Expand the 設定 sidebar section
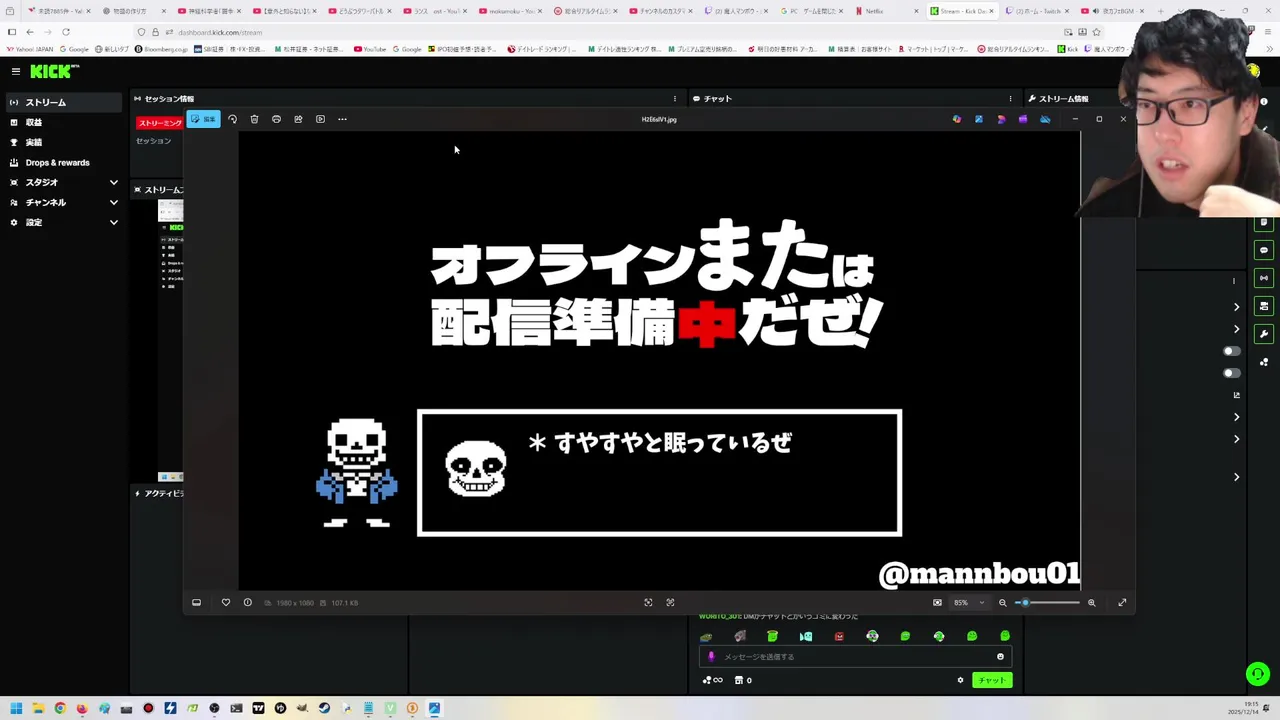The height and width of the screenshot is (720, 1280). pyautogui.click(x=63, y=222)
